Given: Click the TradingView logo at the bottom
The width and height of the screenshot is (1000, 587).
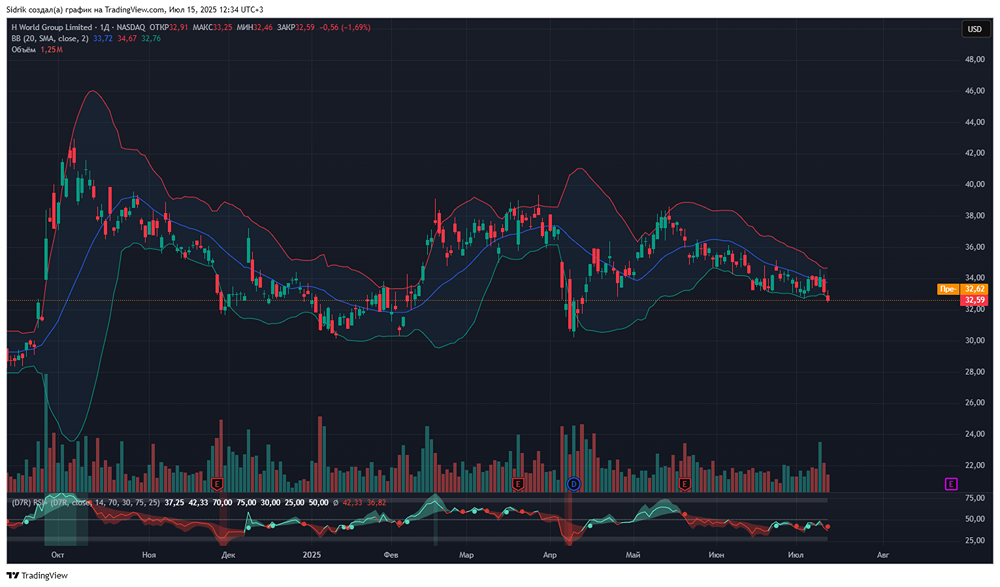Looking at the screenshot, I should coord(37,576).
